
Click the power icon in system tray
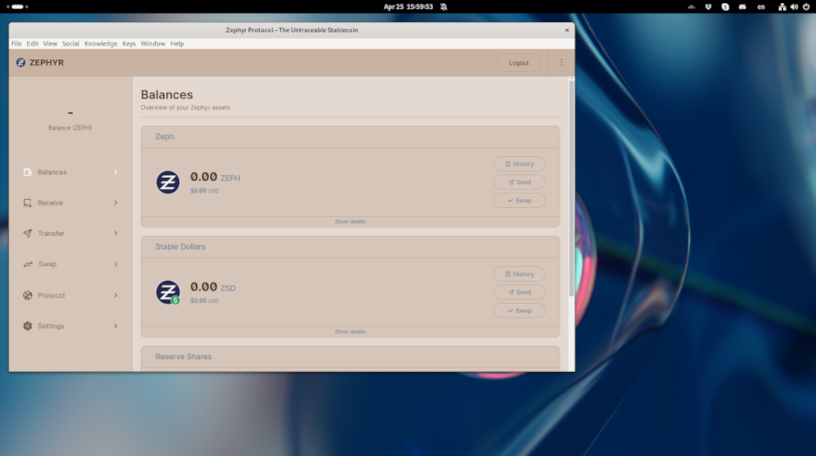(x=806, y=7)
